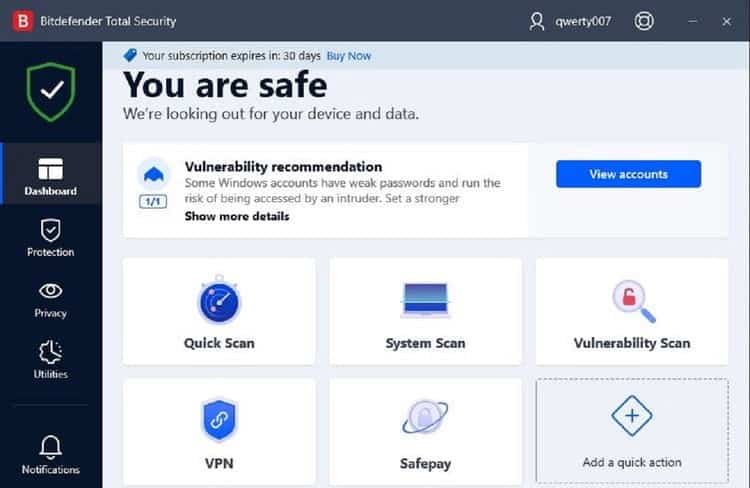The image size is (750, 488).
Task: Run the Vulnerability Scan
Action: pos(631,312)
